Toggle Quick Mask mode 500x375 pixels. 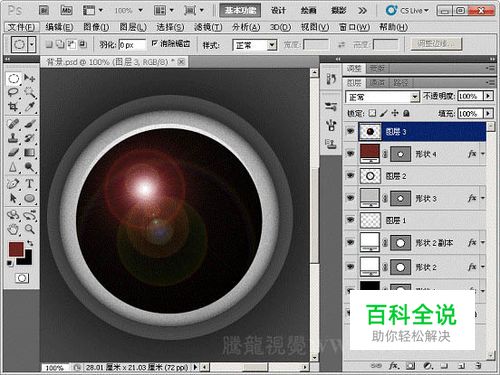pyautogui.click(x=22, y=278)
